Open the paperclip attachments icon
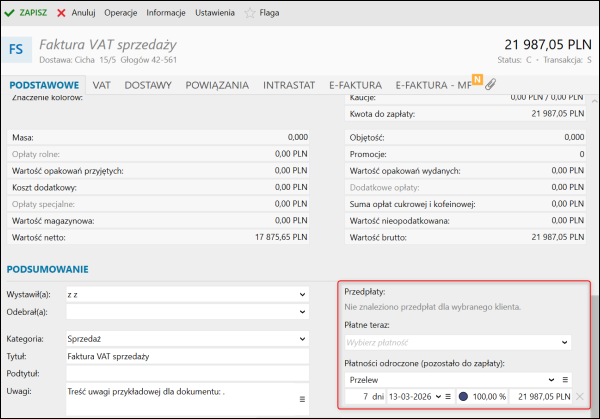The image size is (600, 419). [x=490, y=86]
